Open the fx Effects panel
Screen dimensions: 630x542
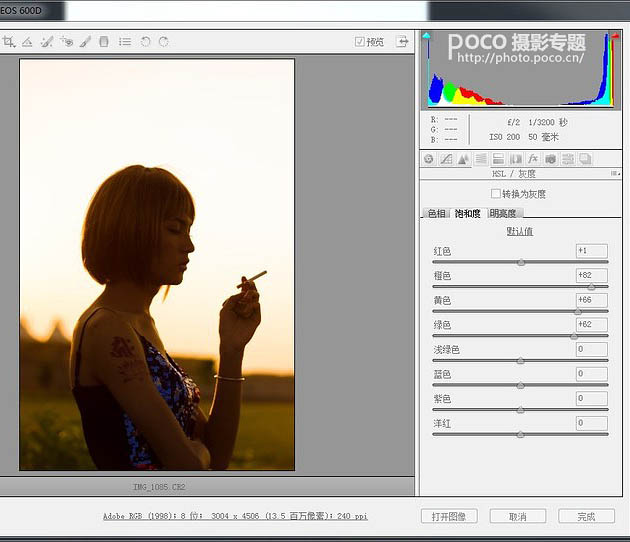tap(533, 159)
